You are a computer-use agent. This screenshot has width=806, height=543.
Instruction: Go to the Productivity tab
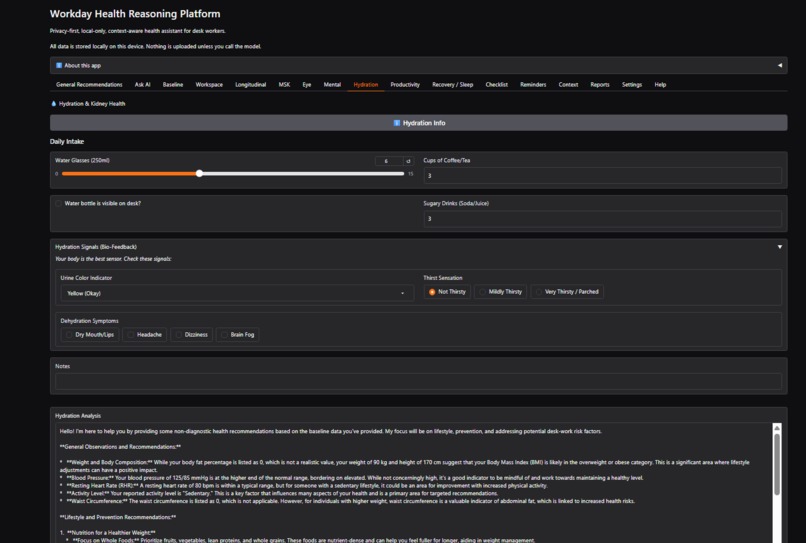[405, 84]
